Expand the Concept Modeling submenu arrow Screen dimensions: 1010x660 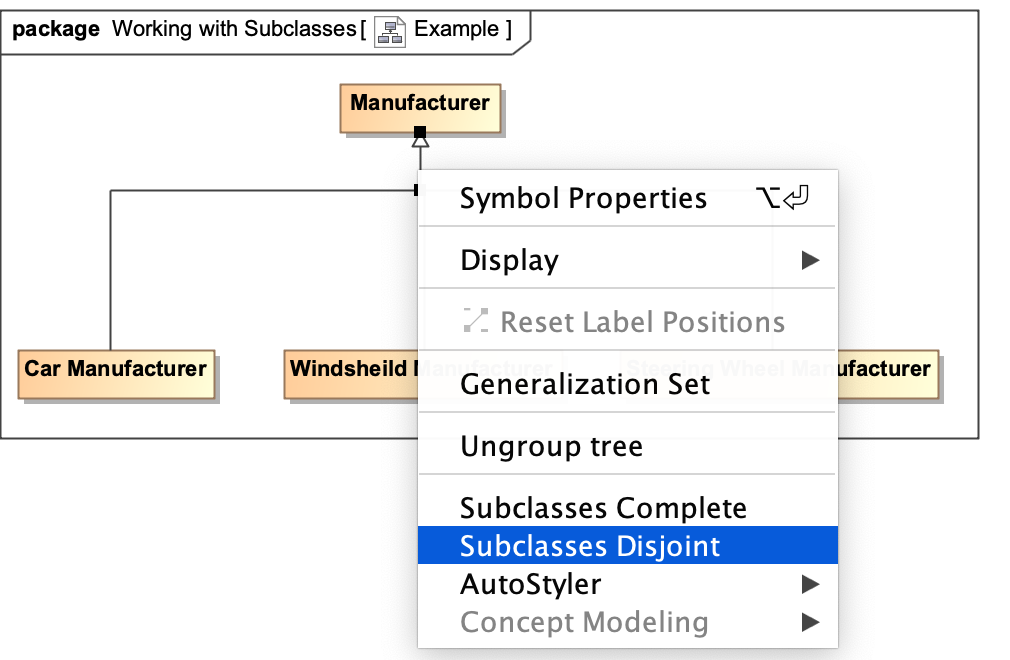tap(810, 622)
